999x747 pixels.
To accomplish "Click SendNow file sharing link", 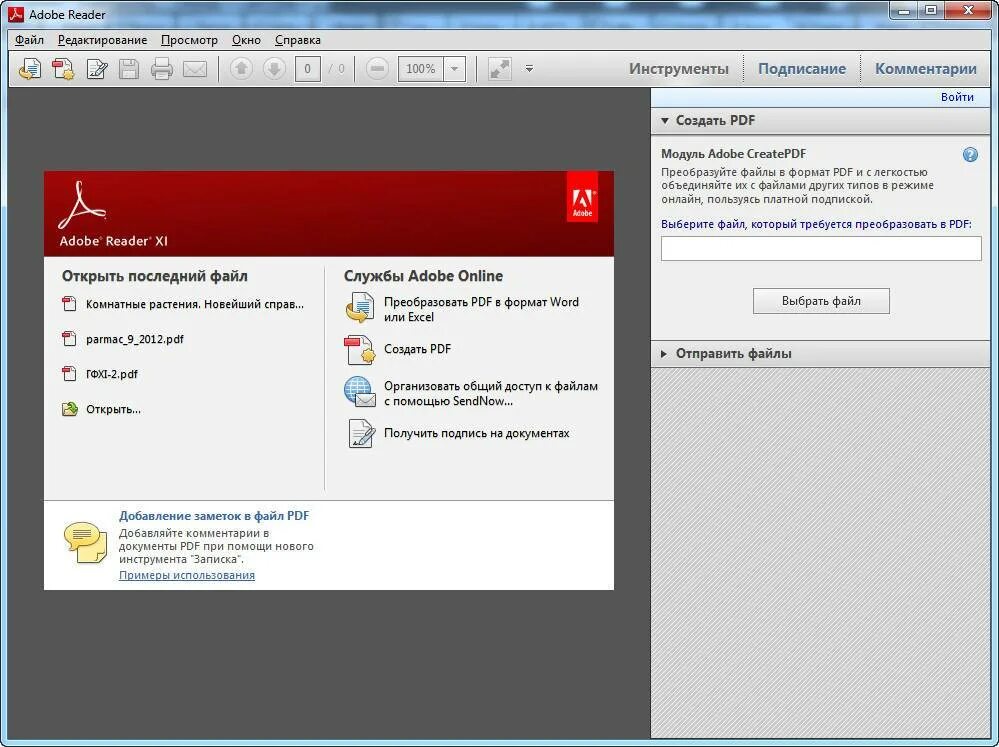I will tap(491, 393).
